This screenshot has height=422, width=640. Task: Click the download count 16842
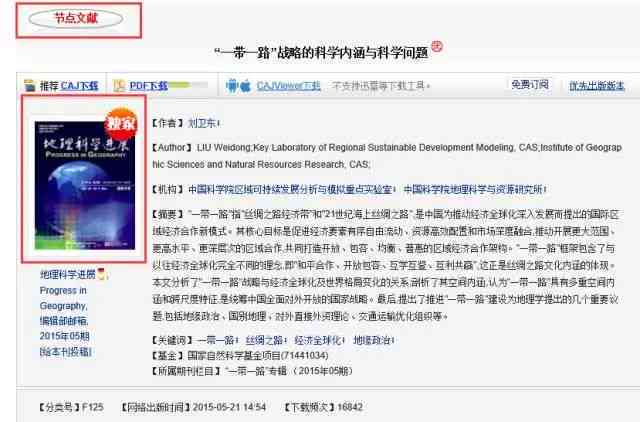click(x=350, y=407)
